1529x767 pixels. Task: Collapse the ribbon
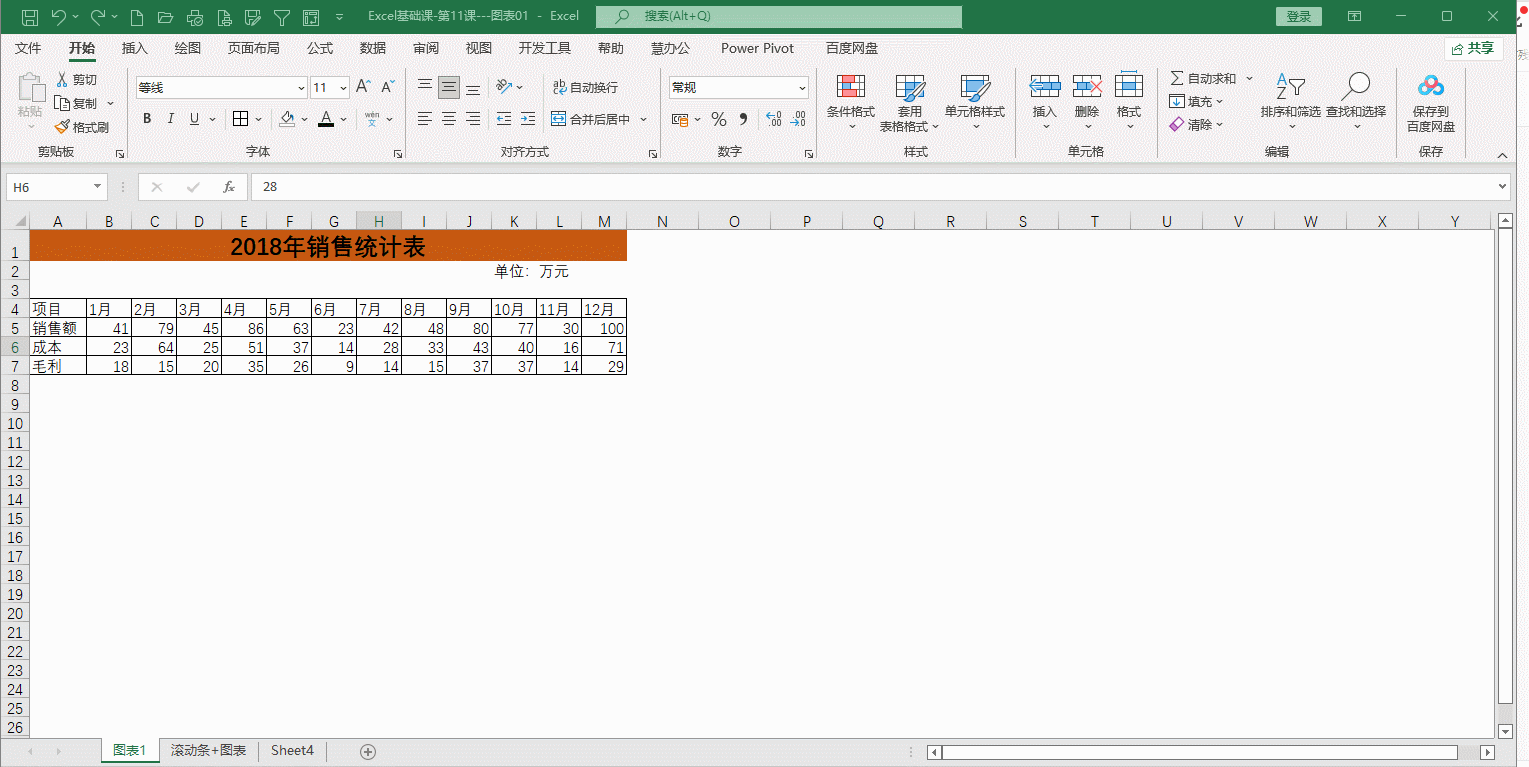point(1502,155)
